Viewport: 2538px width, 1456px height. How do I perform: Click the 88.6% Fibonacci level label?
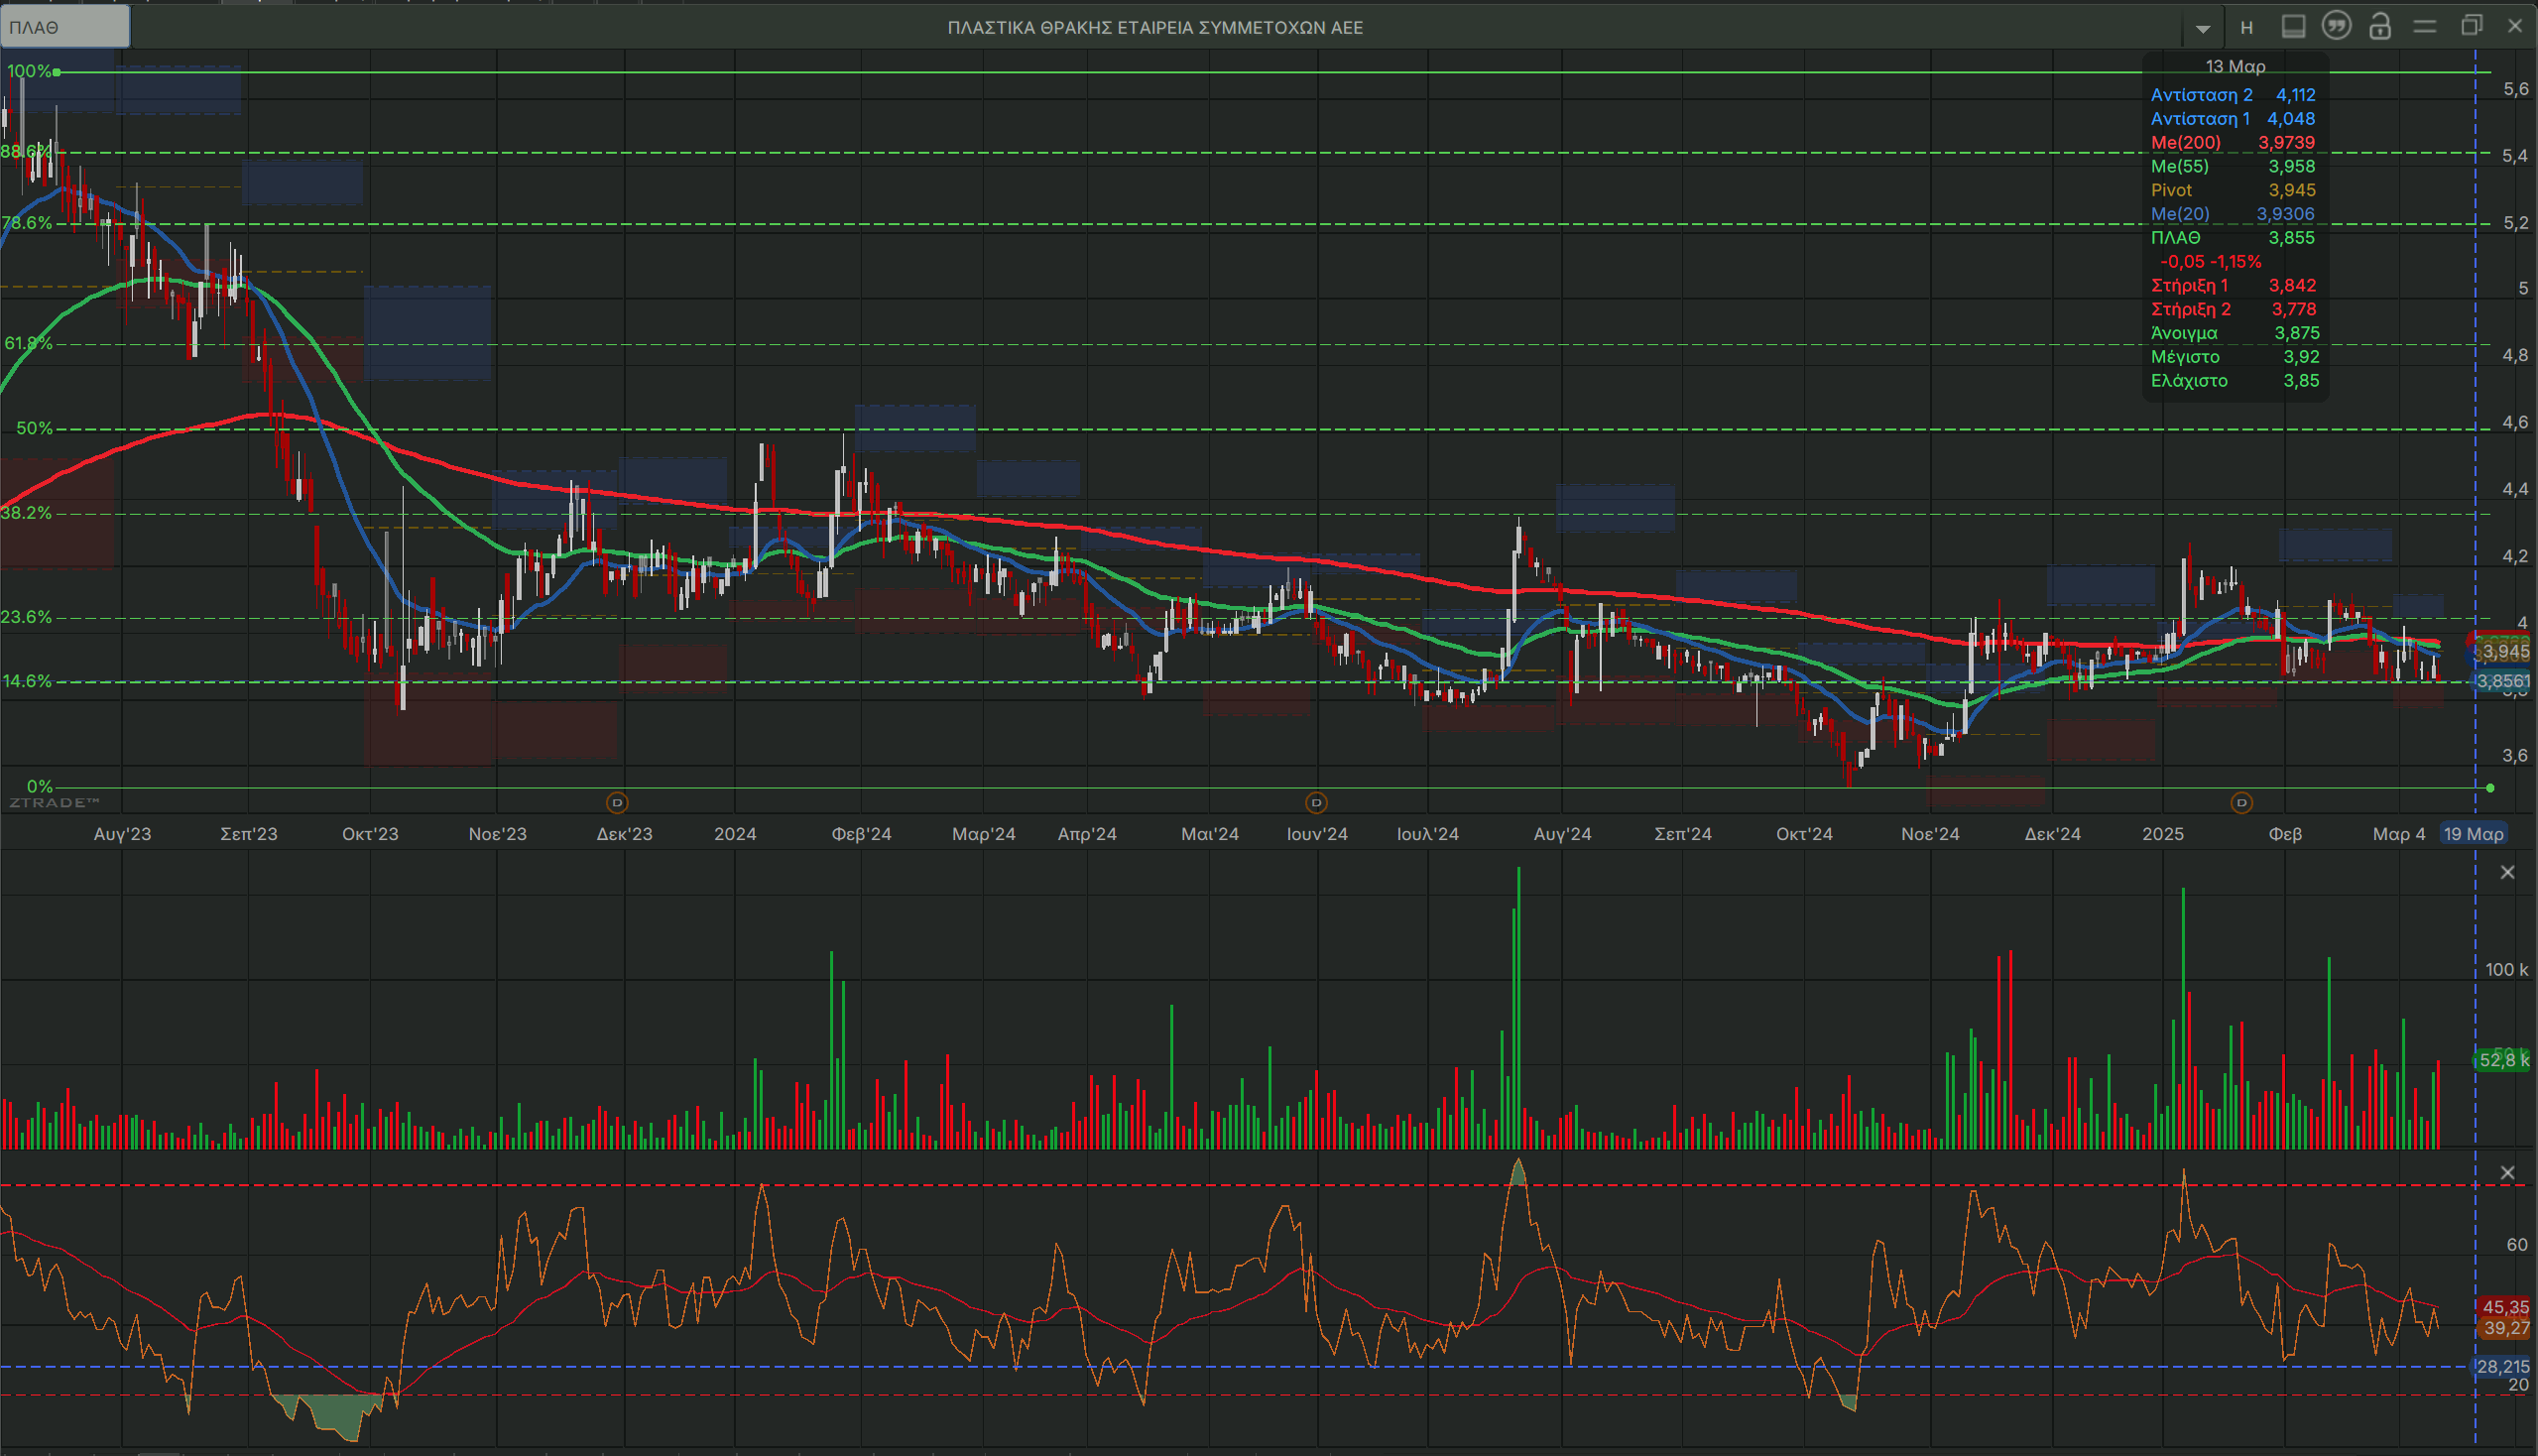pyautogui.click(x=25, y=152)
